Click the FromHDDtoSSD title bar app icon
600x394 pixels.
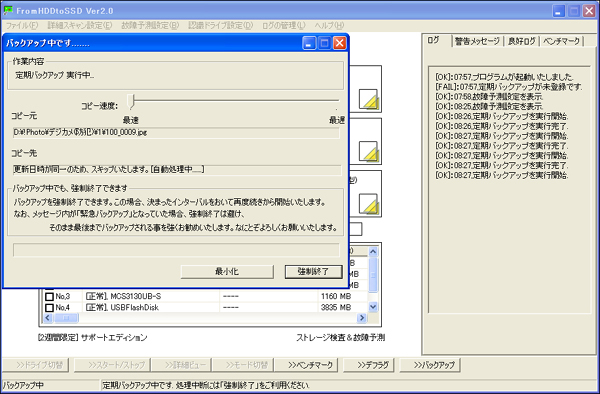(8, 11)
